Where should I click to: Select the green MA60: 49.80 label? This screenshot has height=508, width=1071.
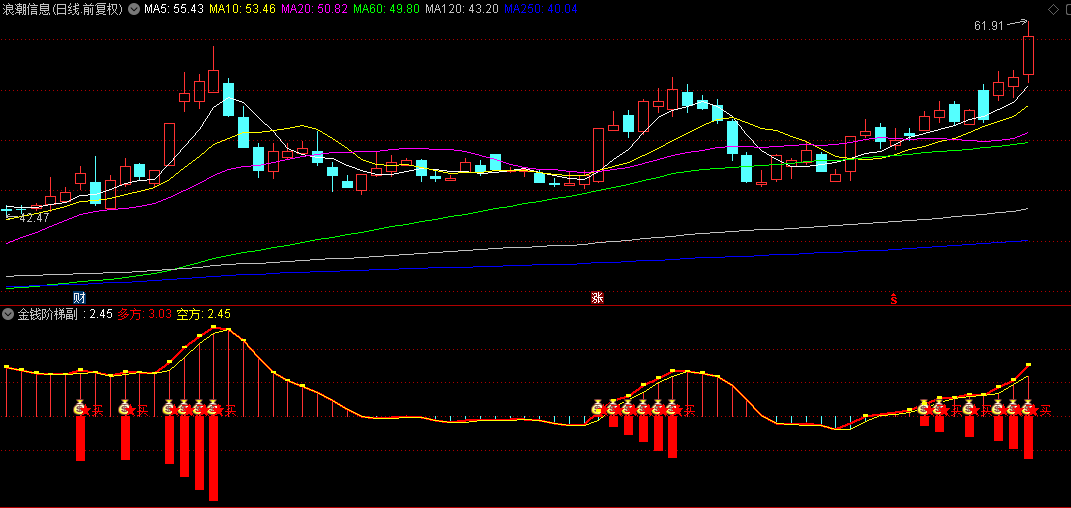(x=387, y=9)
